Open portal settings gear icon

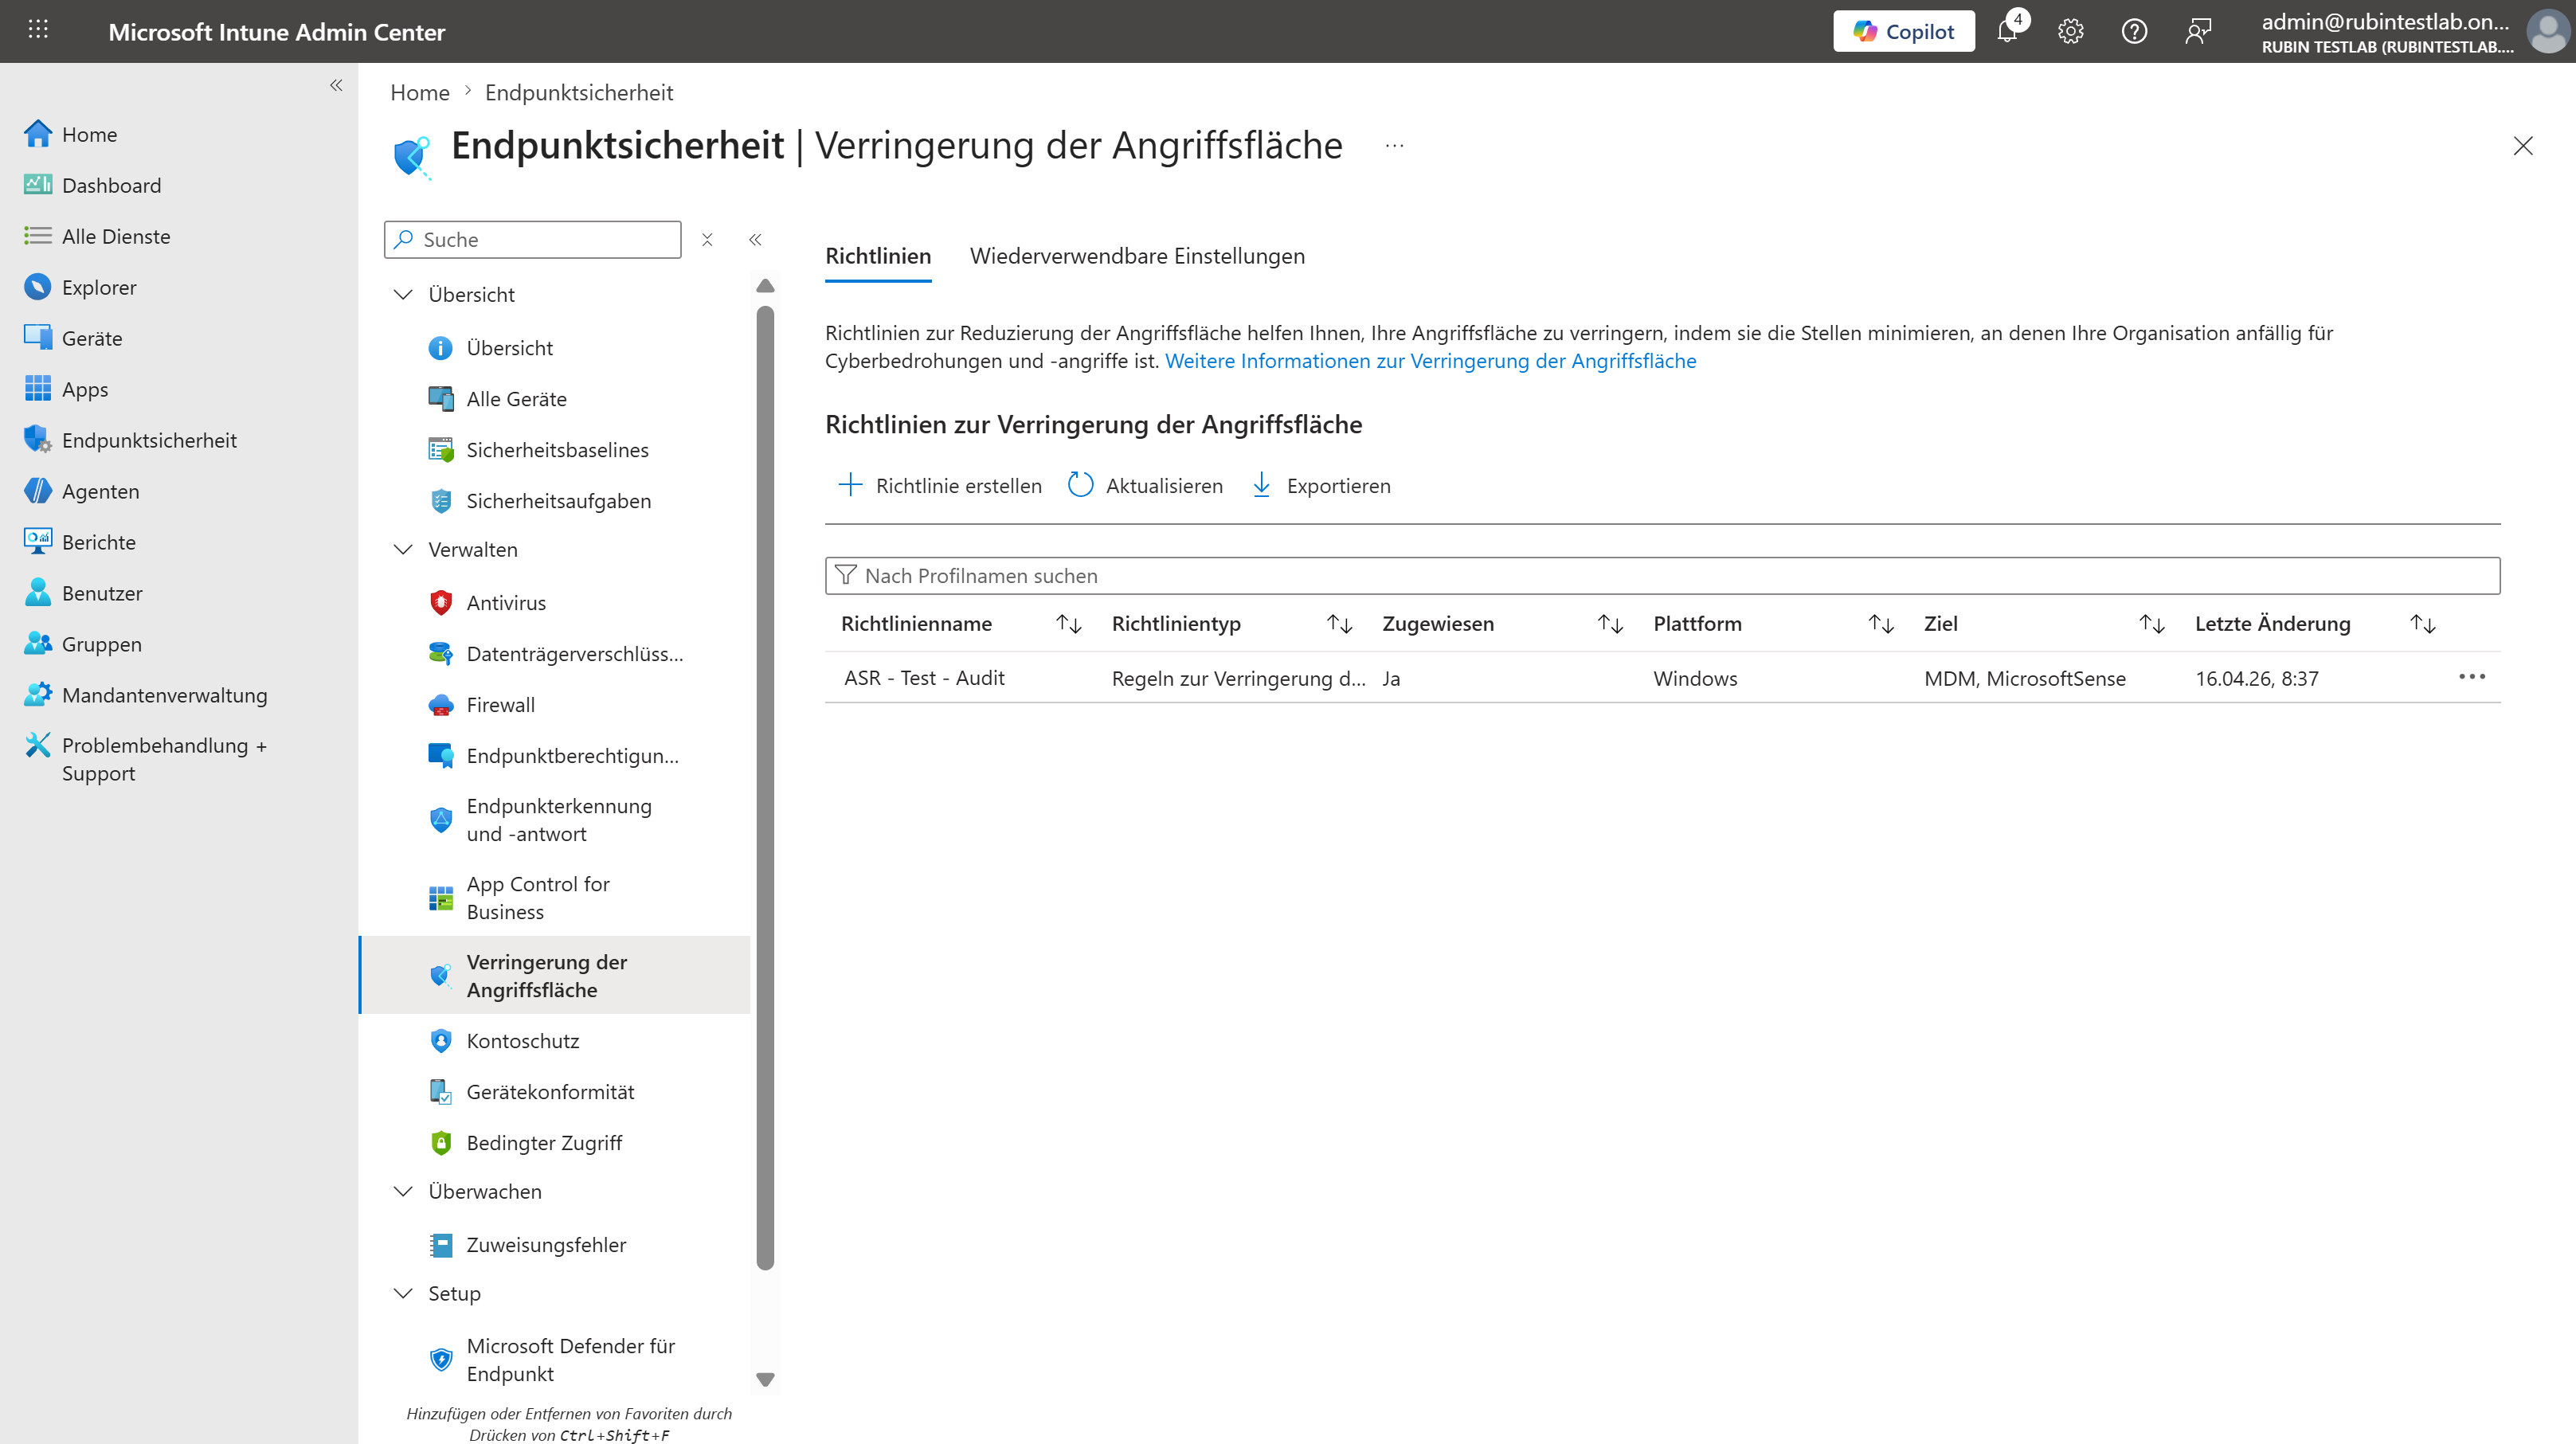(x=2070, y=32)
